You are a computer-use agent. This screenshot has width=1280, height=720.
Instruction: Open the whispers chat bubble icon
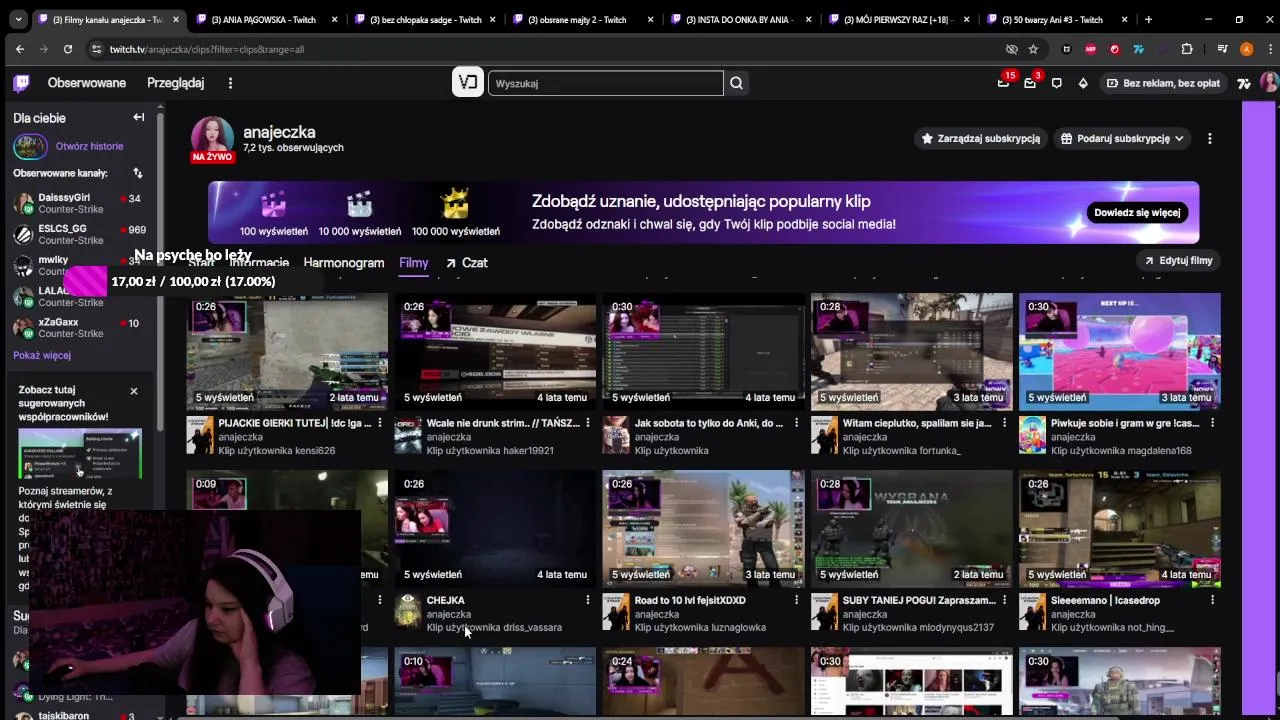point(1057,83)
